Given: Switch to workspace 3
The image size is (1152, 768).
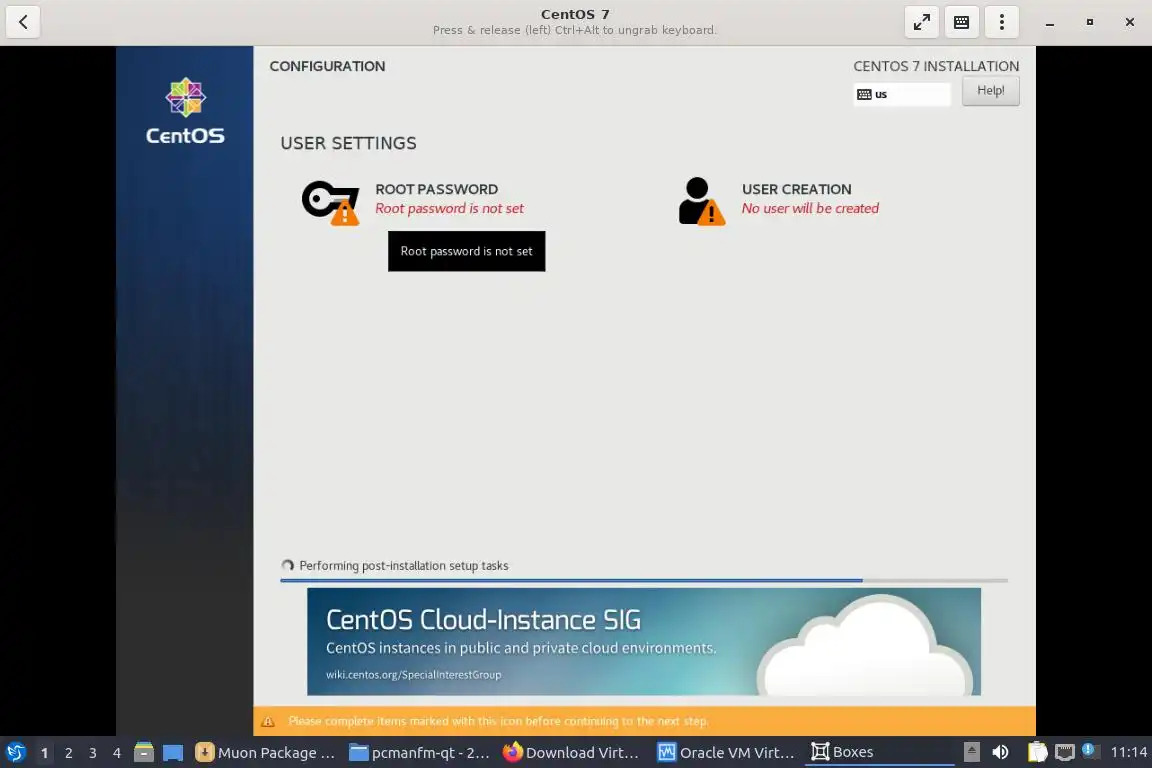Looking at the screenshot, I should tap(93, 753).
